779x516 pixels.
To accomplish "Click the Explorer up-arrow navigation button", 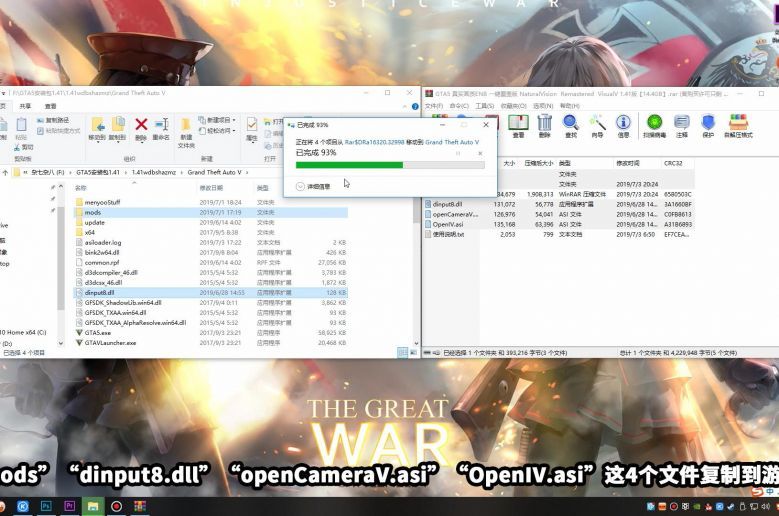I will 5,173.
